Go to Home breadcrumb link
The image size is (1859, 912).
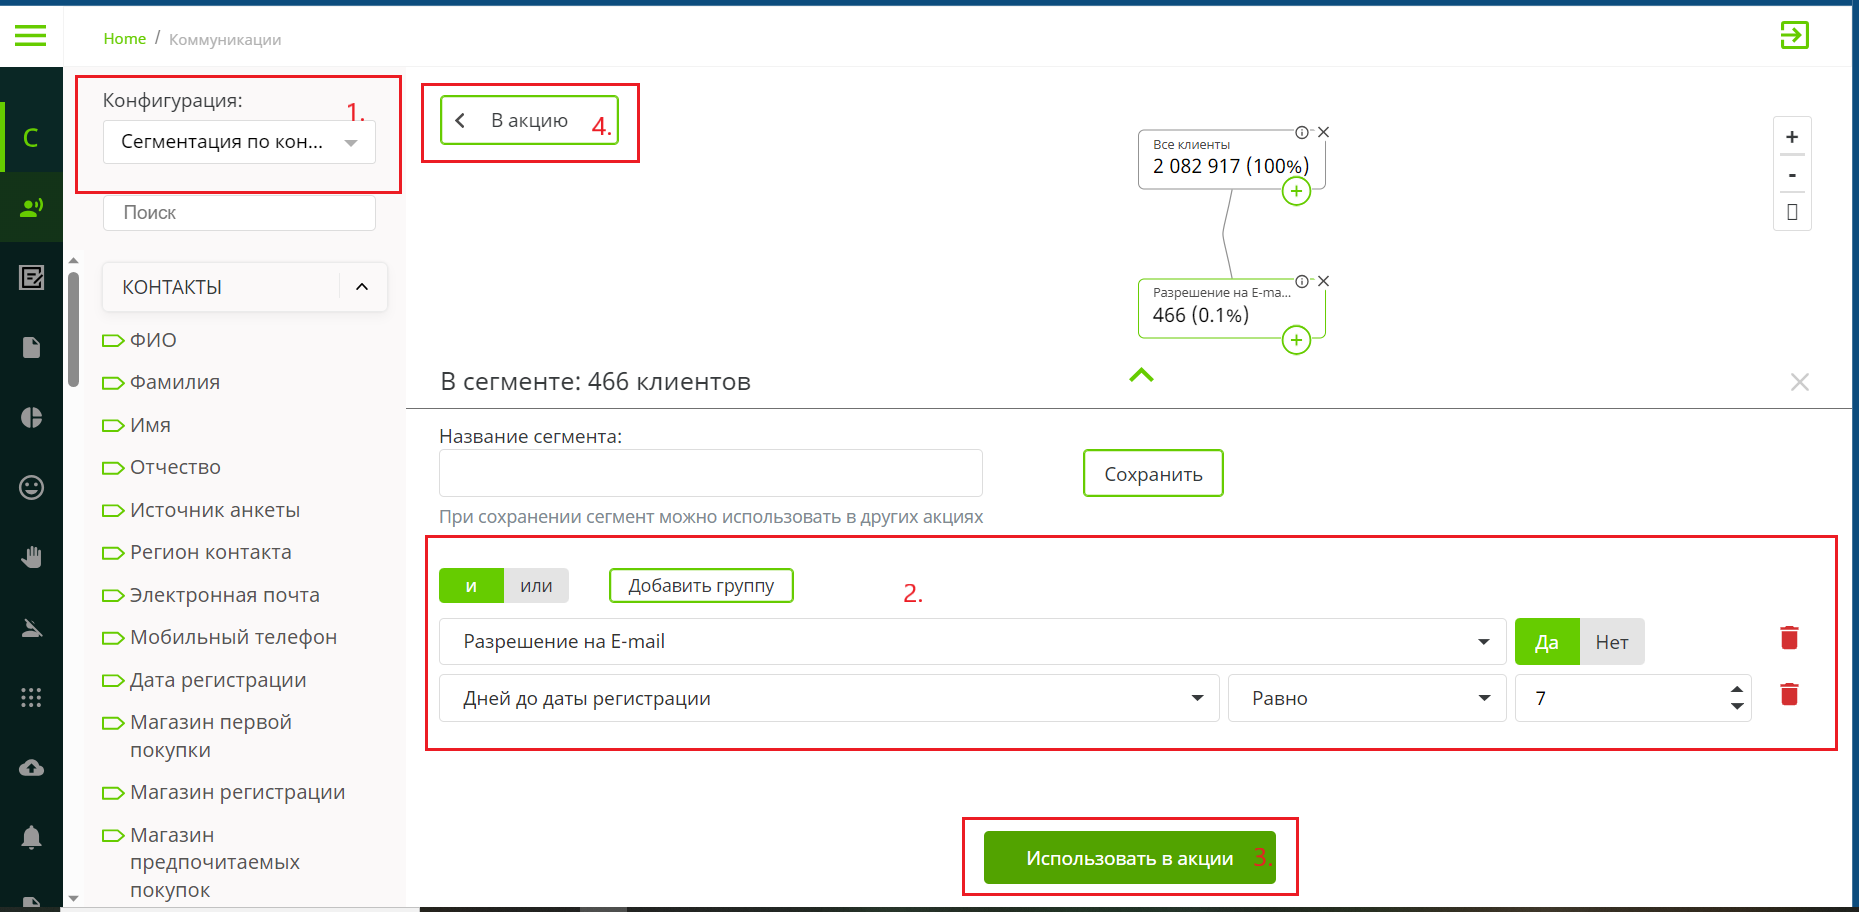(124, 39)
